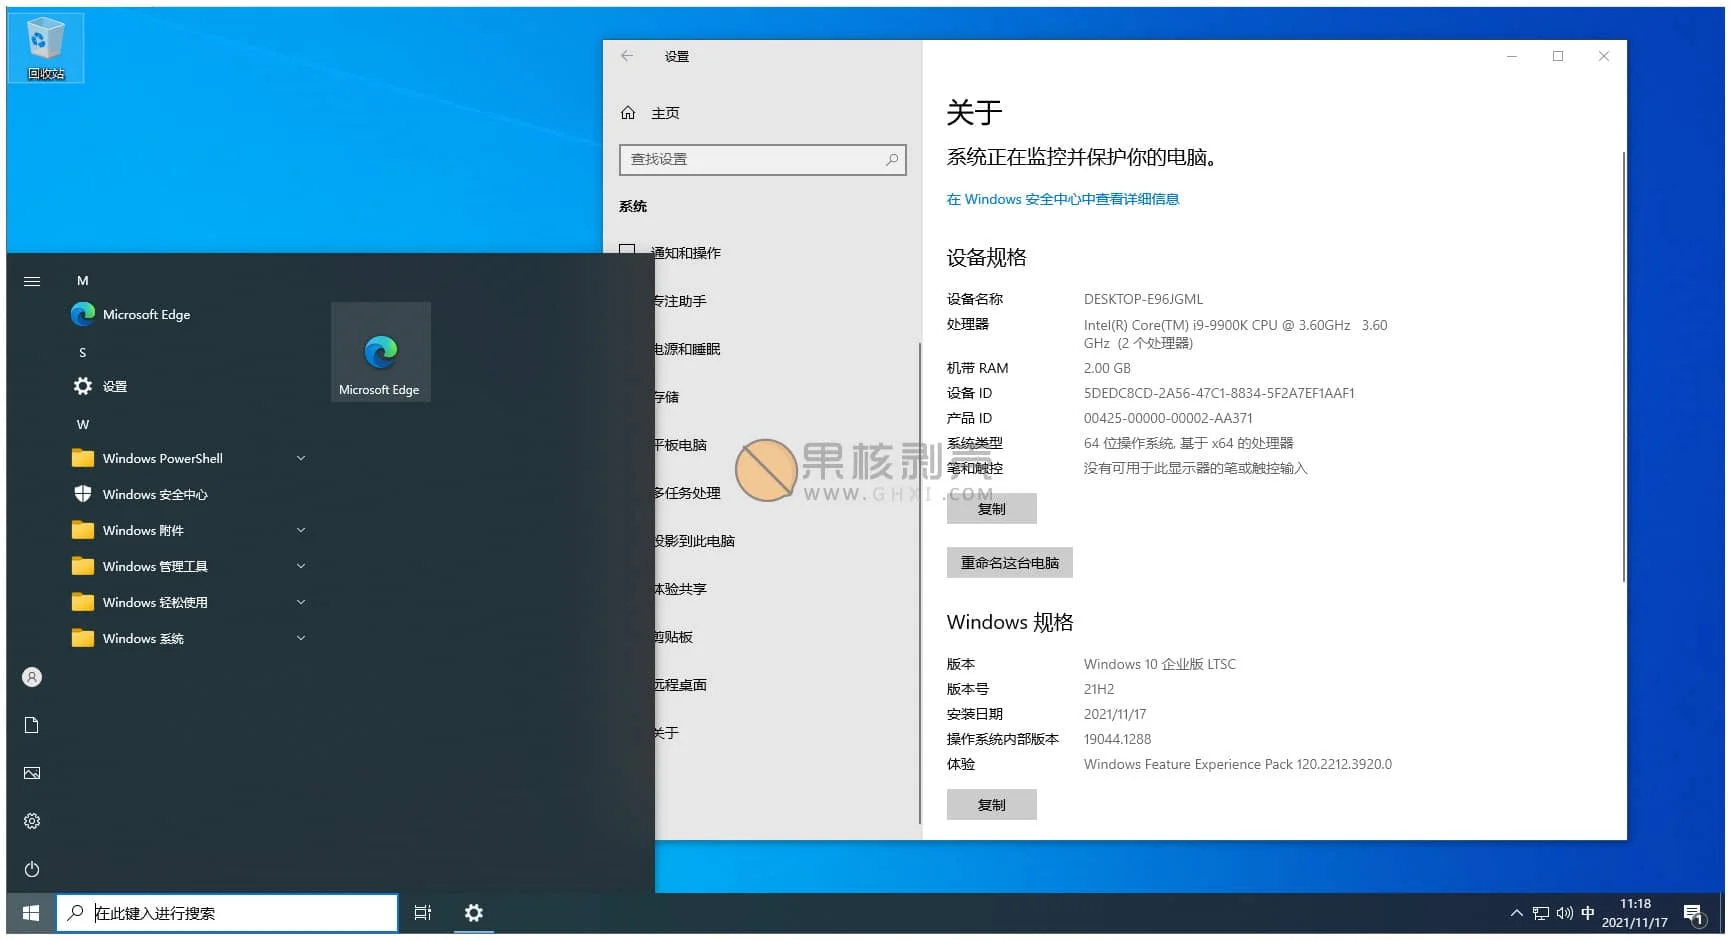Click the Windows Start button
This screenshot has height=940, width=1731.
(31, 913)
